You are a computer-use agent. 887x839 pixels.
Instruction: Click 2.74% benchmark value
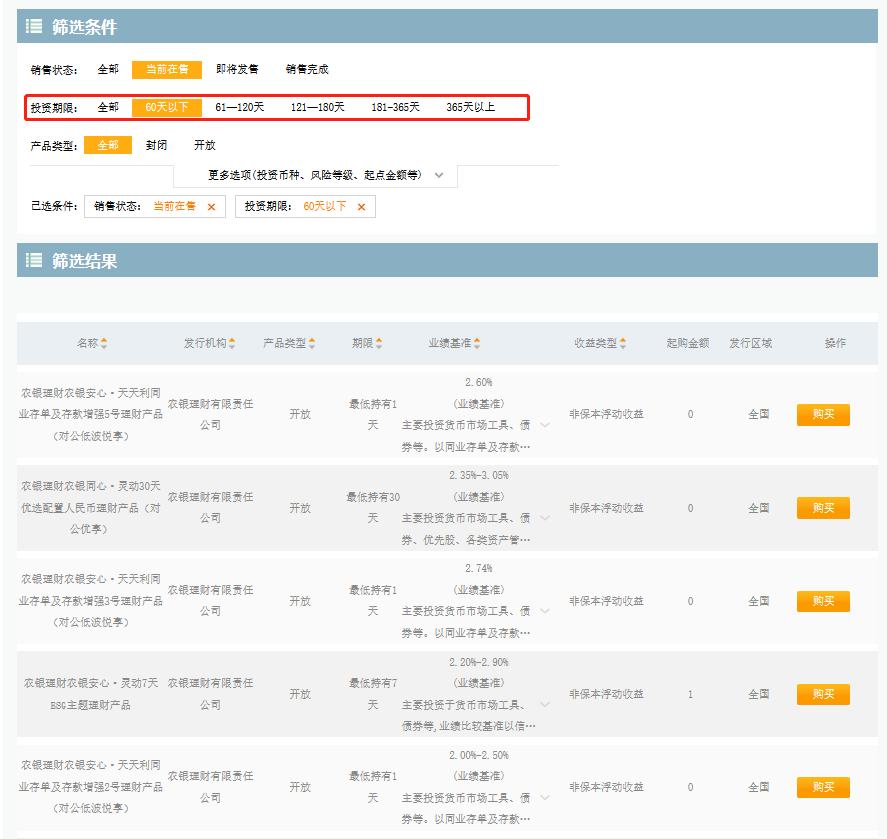479,569
